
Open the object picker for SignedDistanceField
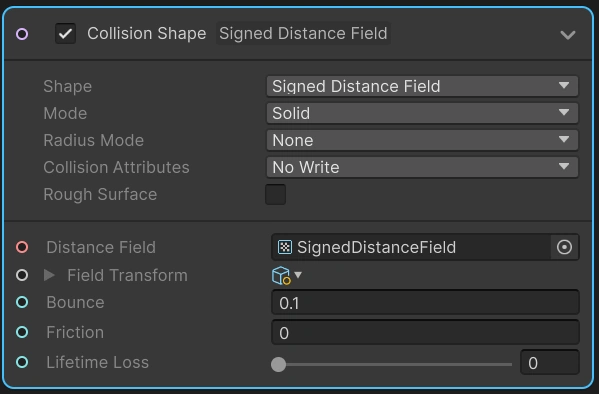tap(564, 247)
